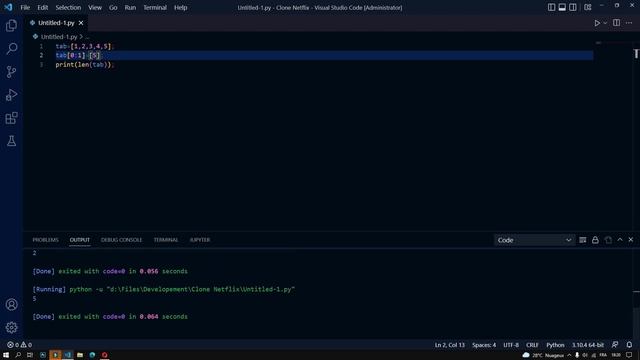The width and height of the screenshot is (640, 360).
Task: Switch to the JUPYTER panel tab
Action: click(x=200, y=240)
